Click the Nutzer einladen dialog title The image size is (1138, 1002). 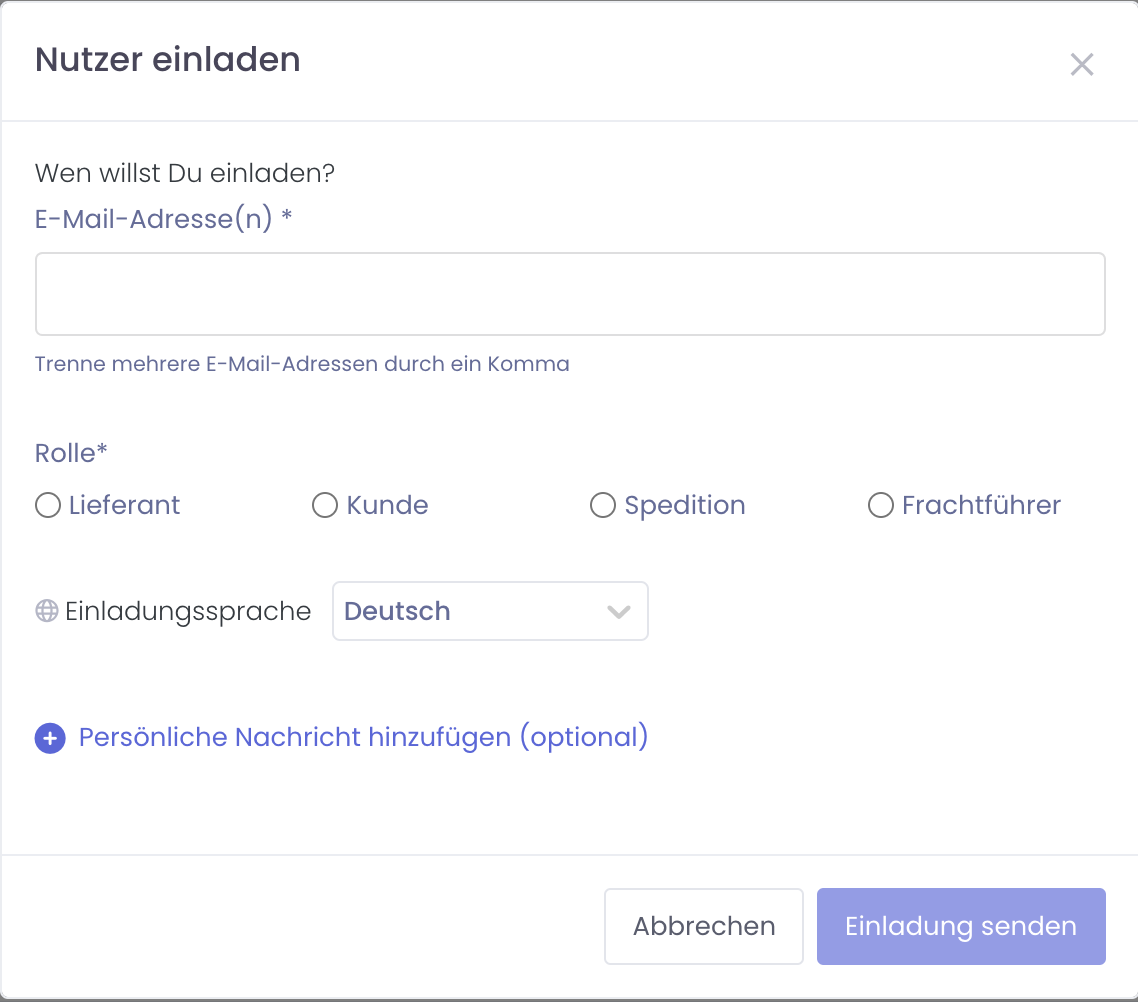coord(168,60)
